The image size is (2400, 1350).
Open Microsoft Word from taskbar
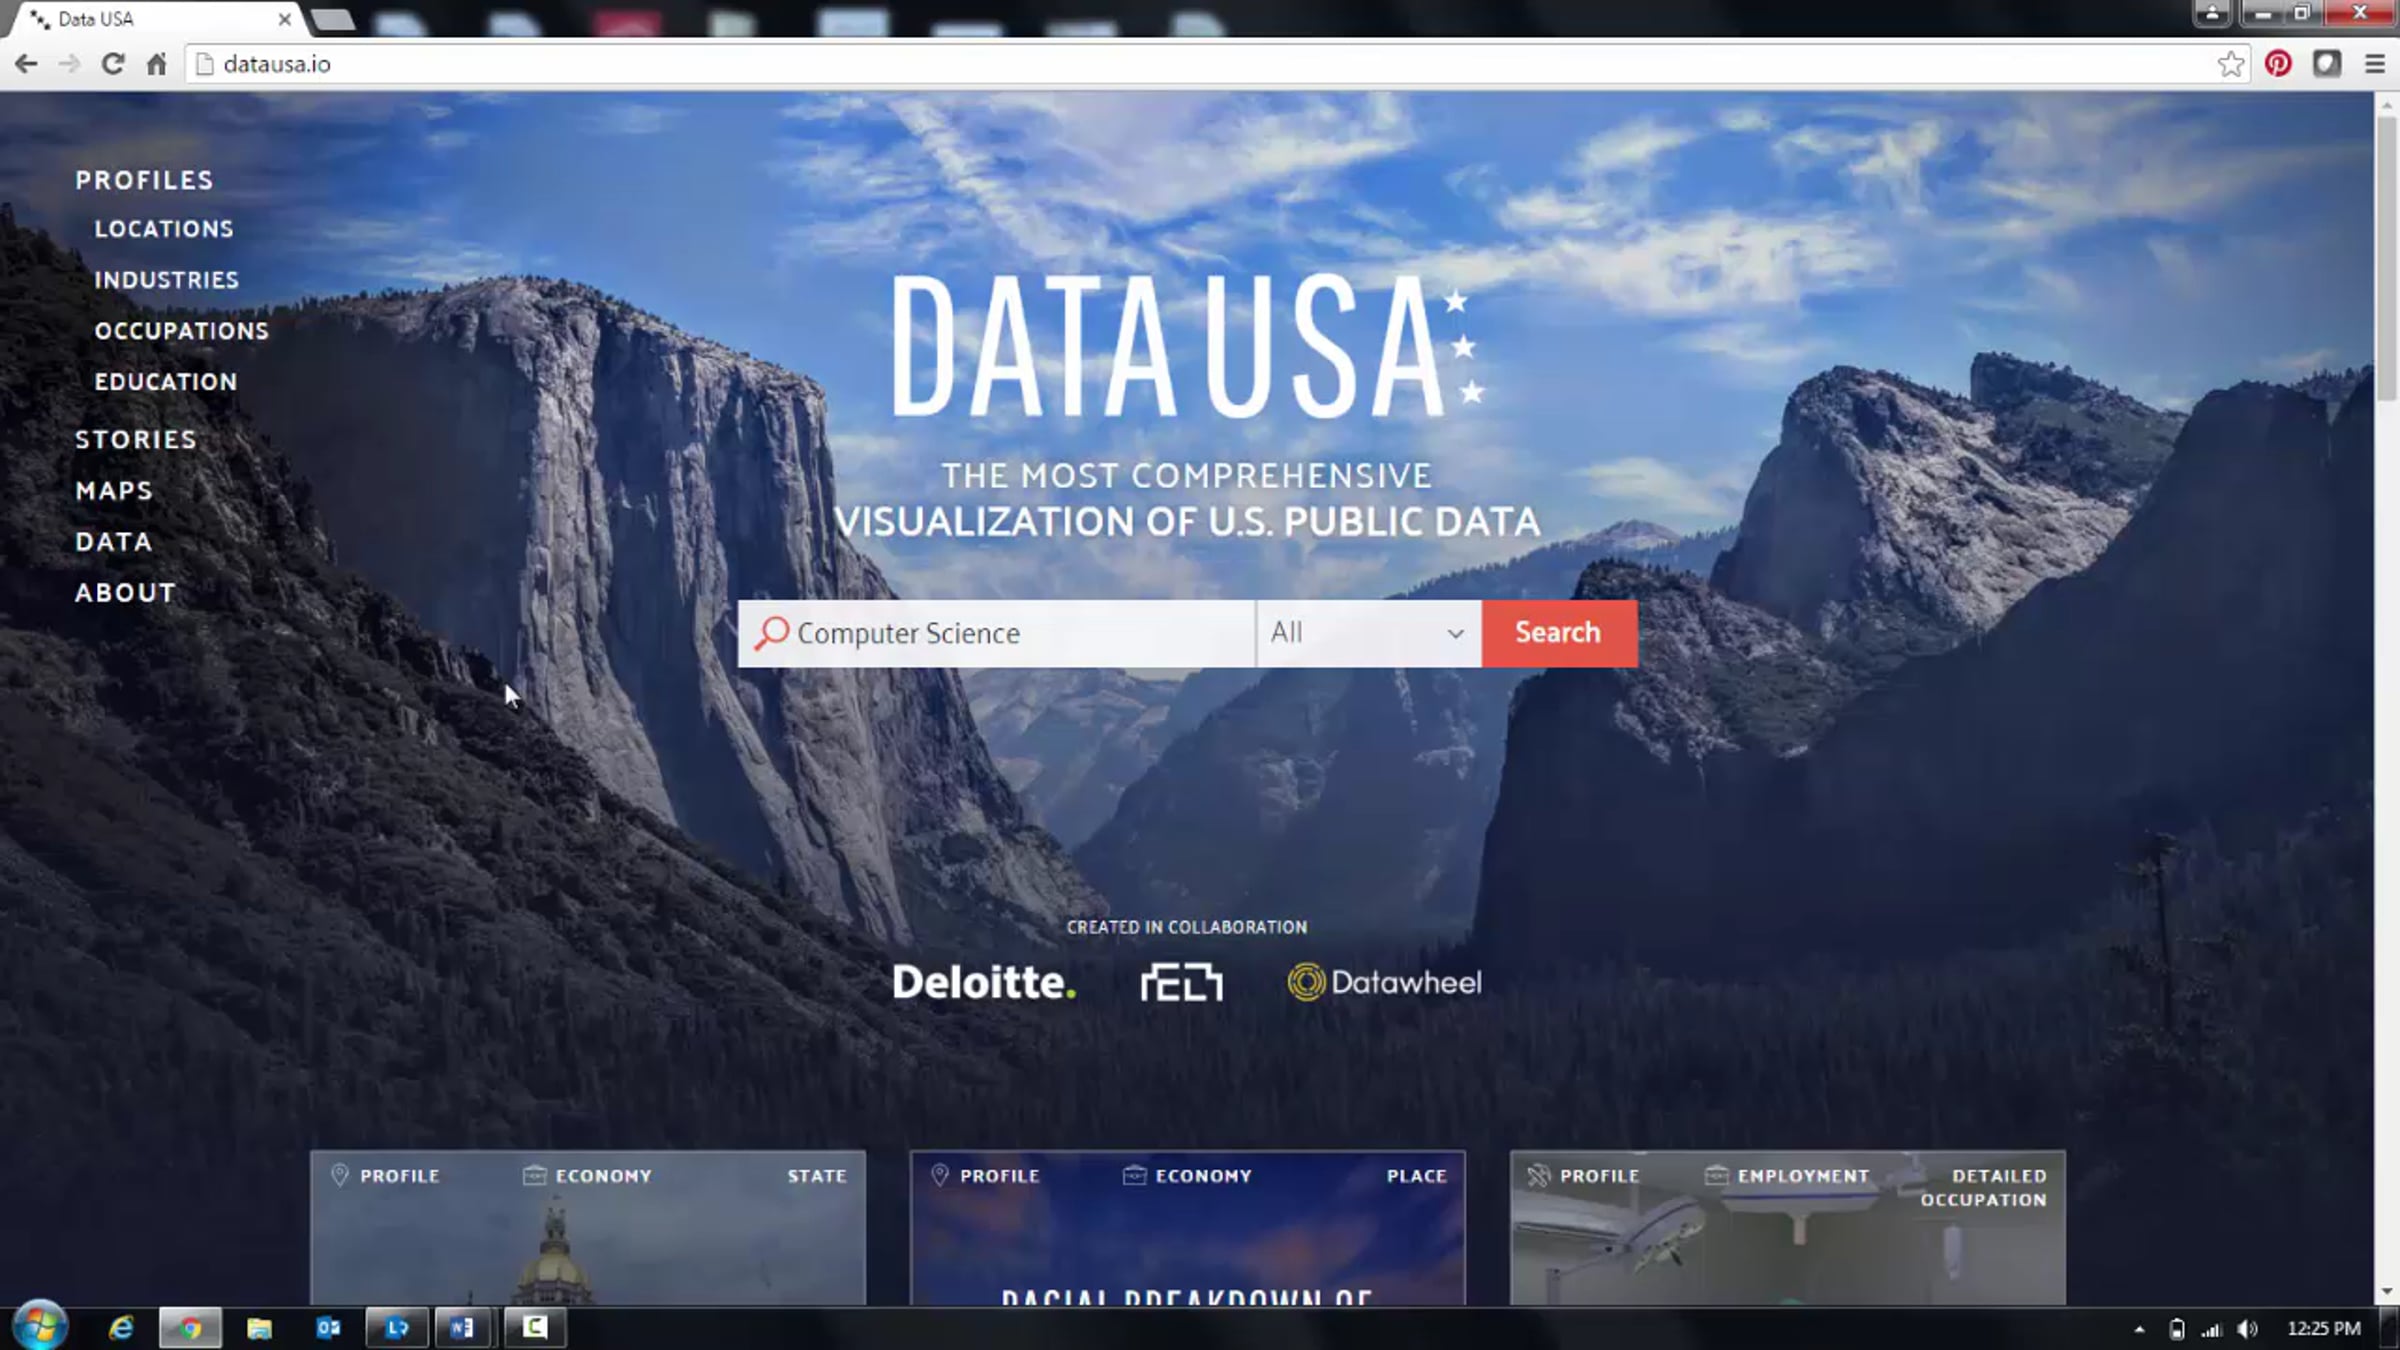462,1328
